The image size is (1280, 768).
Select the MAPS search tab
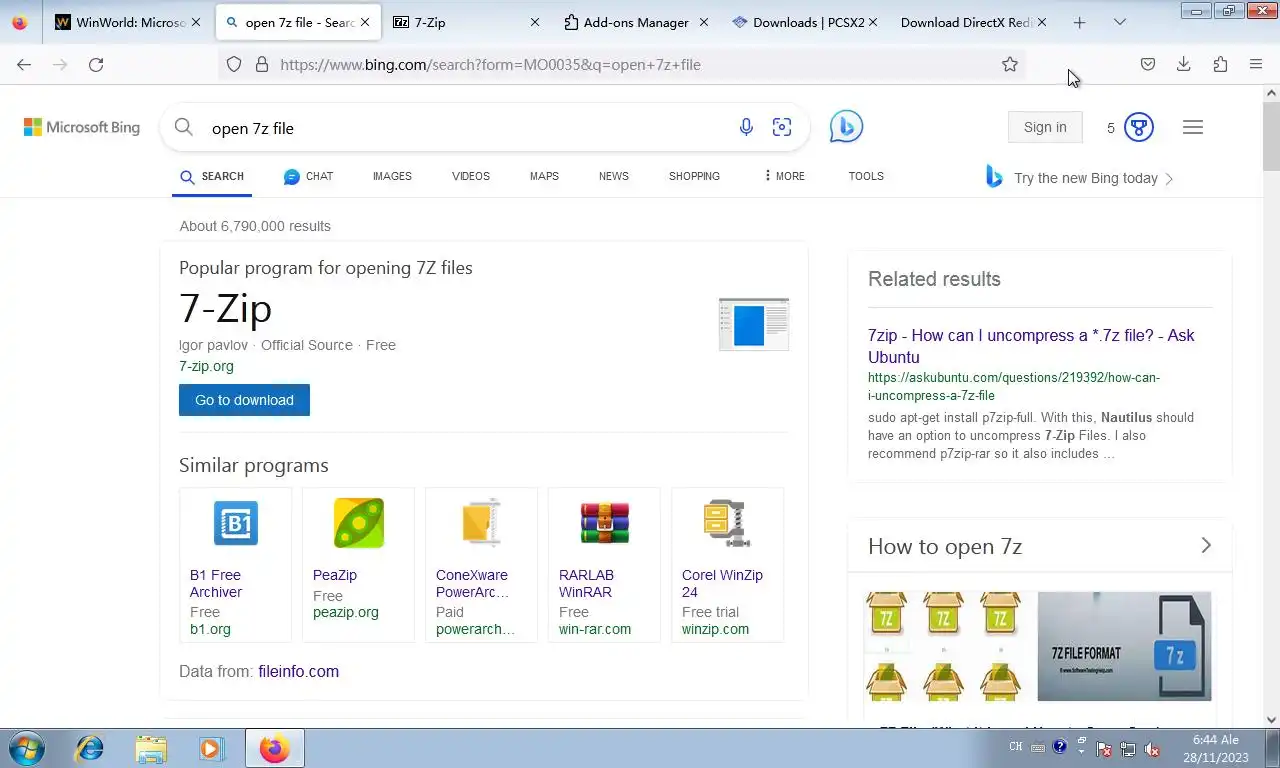[x=544, y=176]
